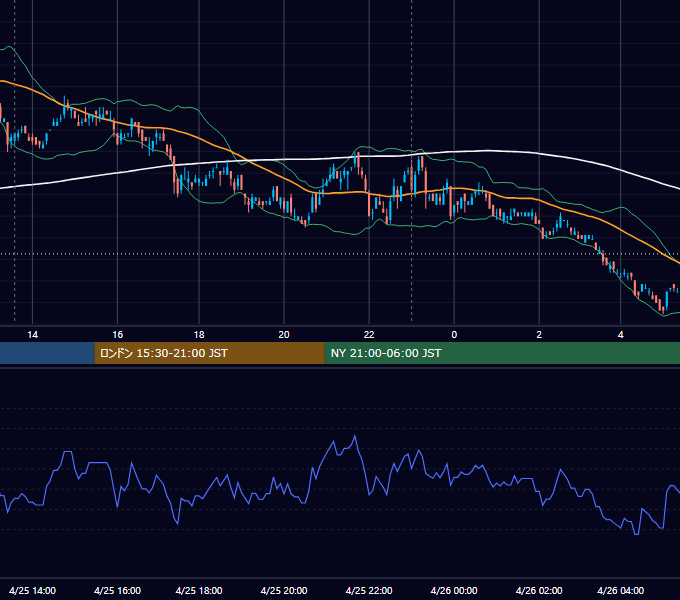The width and height of the screenshot is (680, 600).
Task: Click the 4/26 04:00 date label
Action: click(621, 590)
